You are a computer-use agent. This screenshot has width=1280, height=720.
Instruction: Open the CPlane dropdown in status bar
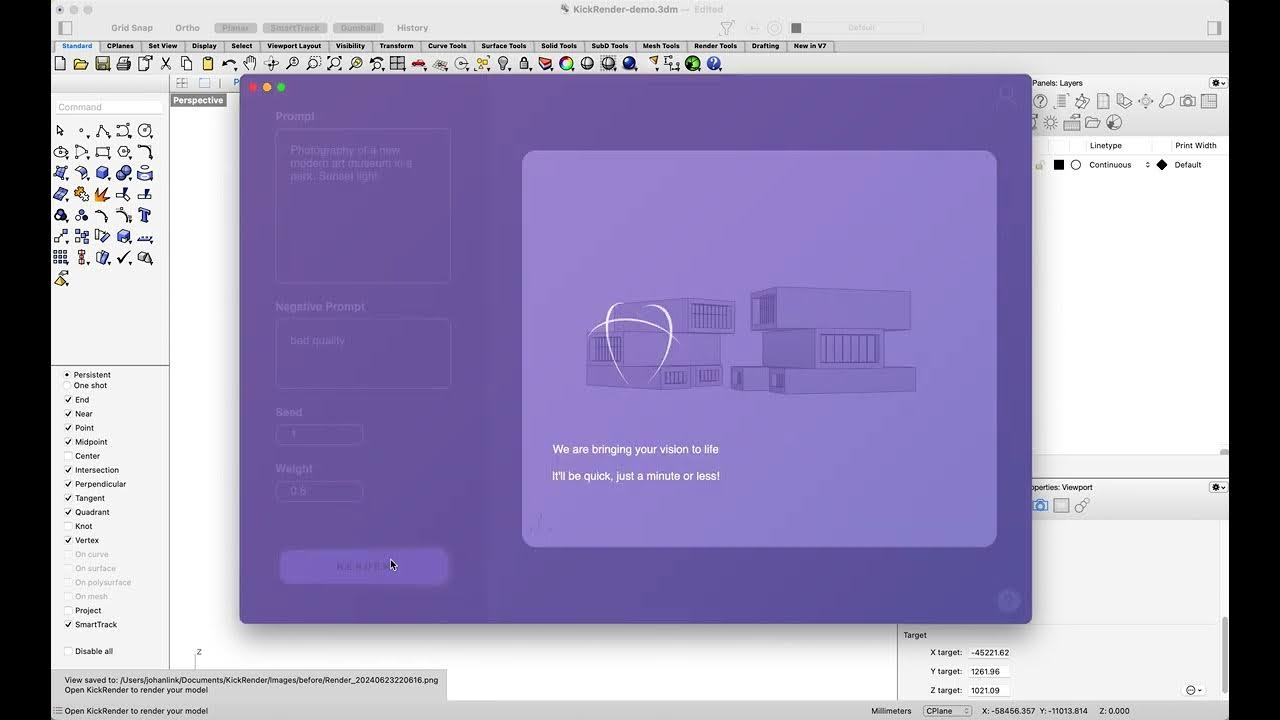click(947, 711)
